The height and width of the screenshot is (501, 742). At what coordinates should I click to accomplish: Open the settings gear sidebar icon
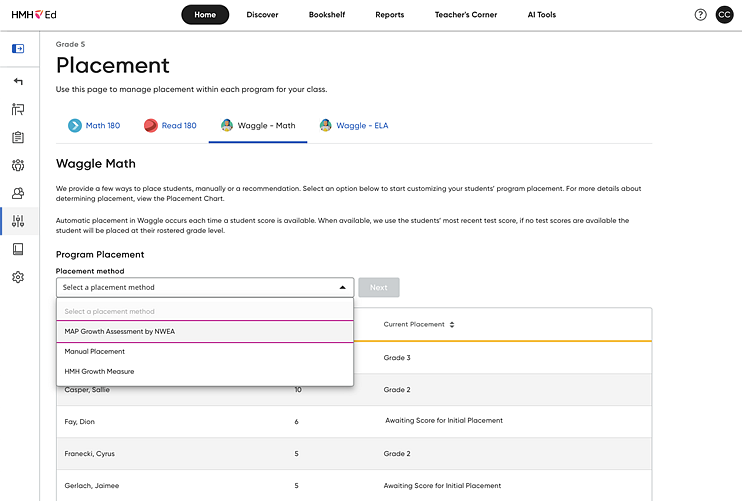click(x=18, y=277)
